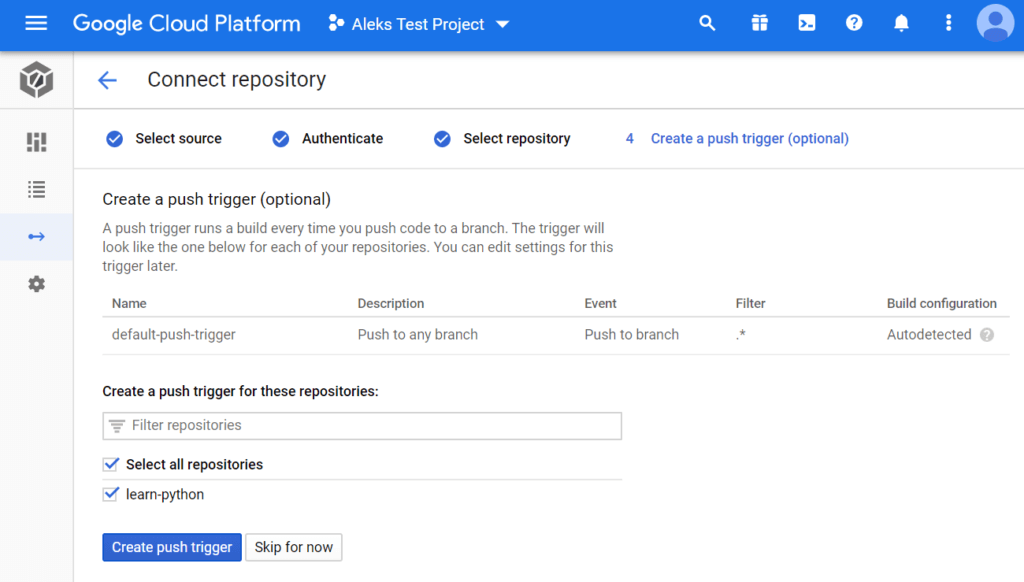Click the search magnifier icon
This screenshot has width=1024, height=582.
[707, 23]
